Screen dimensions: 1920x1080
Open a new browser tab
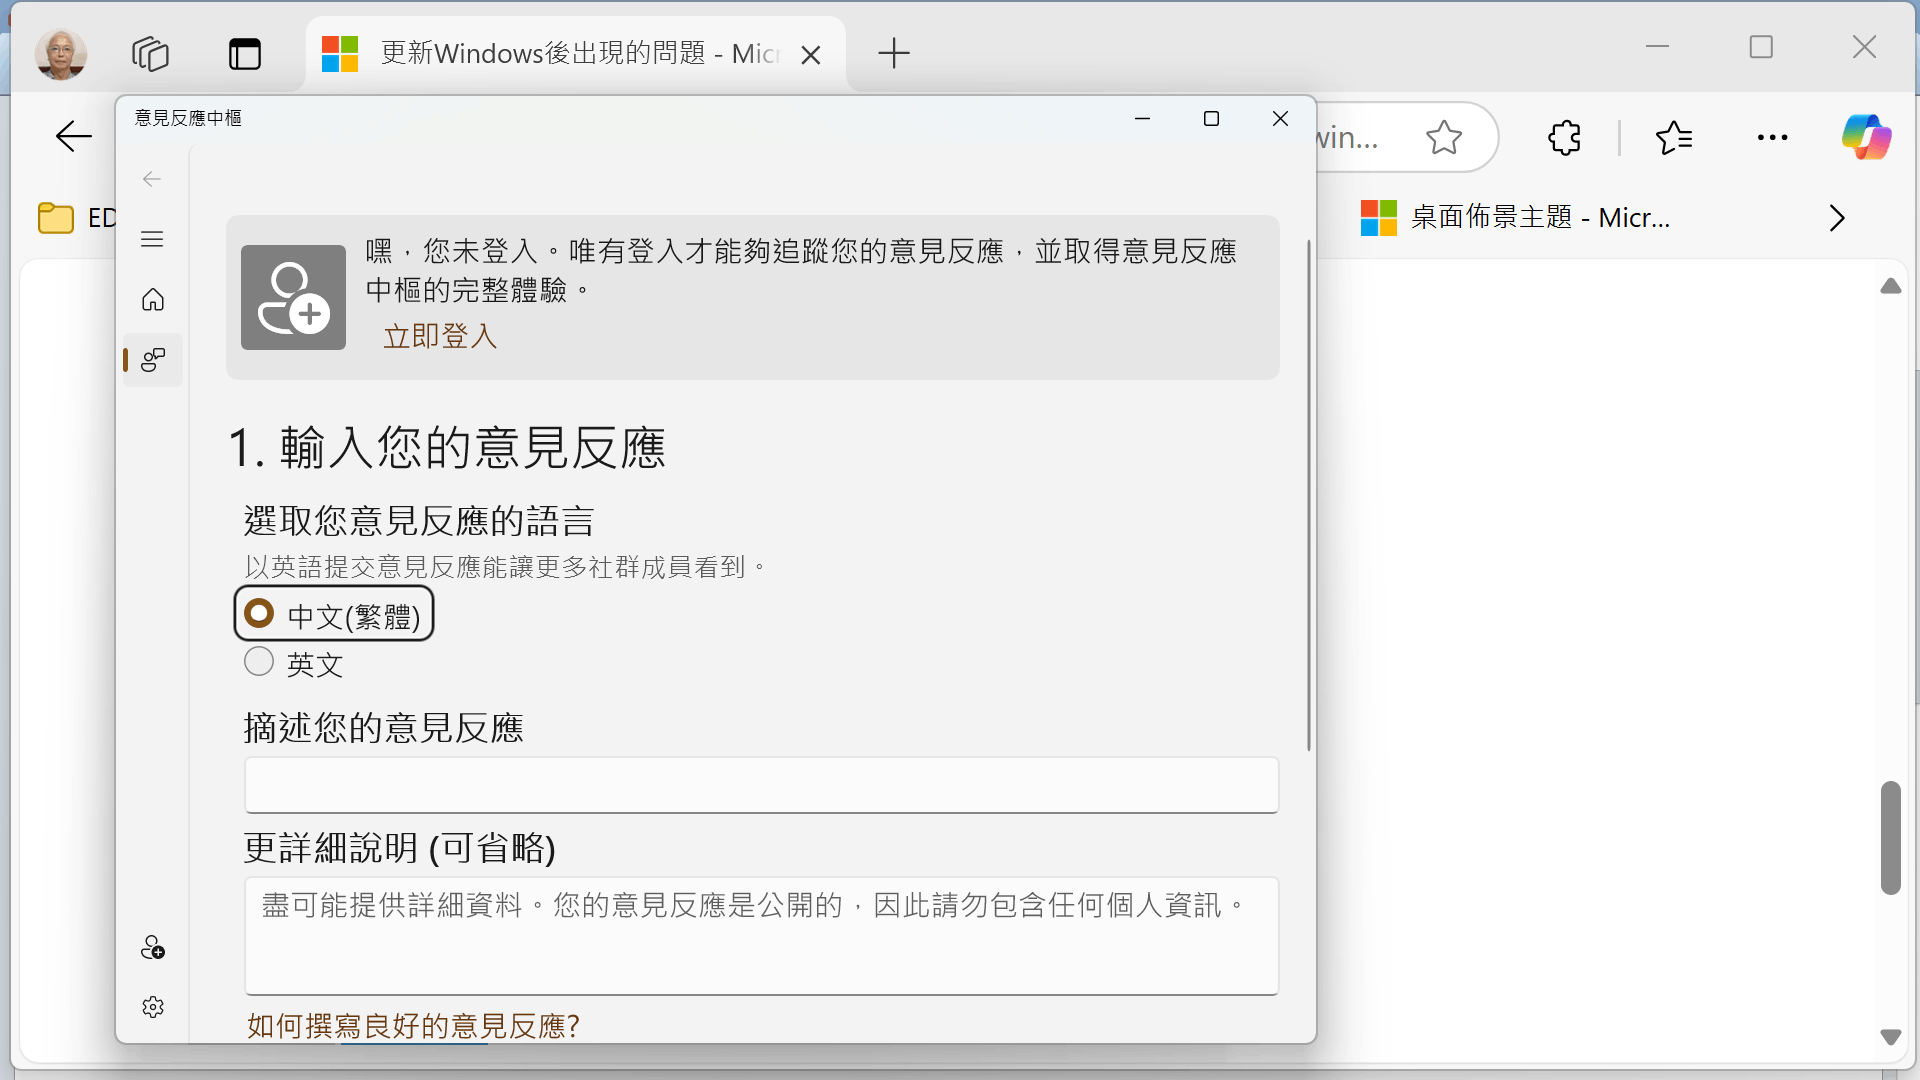[x=893, y=53]
